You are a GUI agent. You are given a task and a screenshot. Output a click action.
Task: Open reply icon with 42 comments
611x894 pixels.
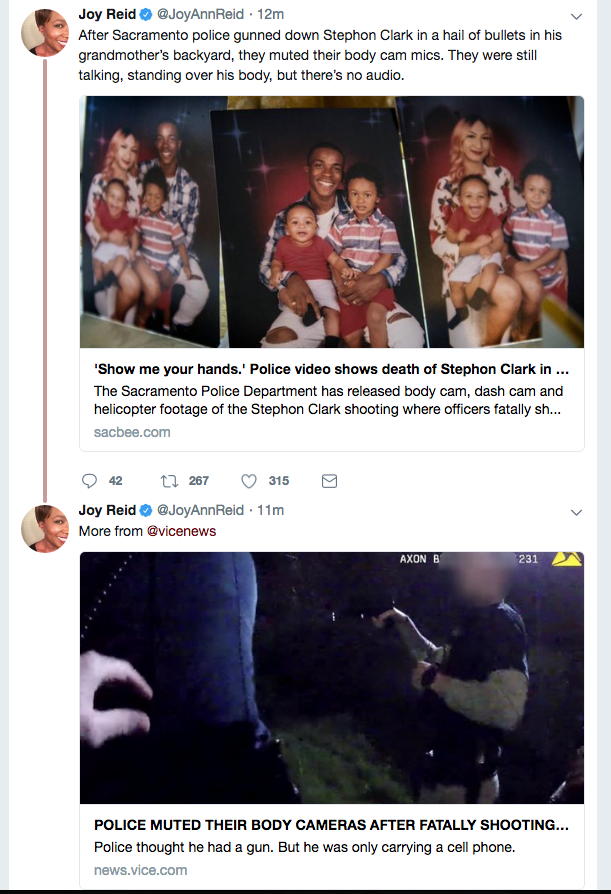89,481
